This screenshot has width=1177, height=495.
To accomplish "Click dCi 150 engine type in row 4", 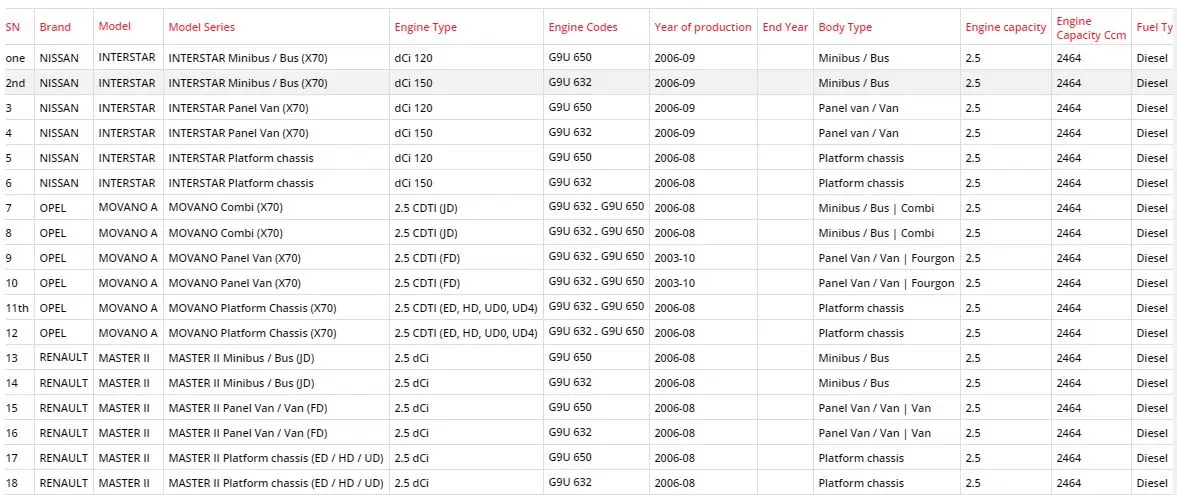I will (414, 133).
